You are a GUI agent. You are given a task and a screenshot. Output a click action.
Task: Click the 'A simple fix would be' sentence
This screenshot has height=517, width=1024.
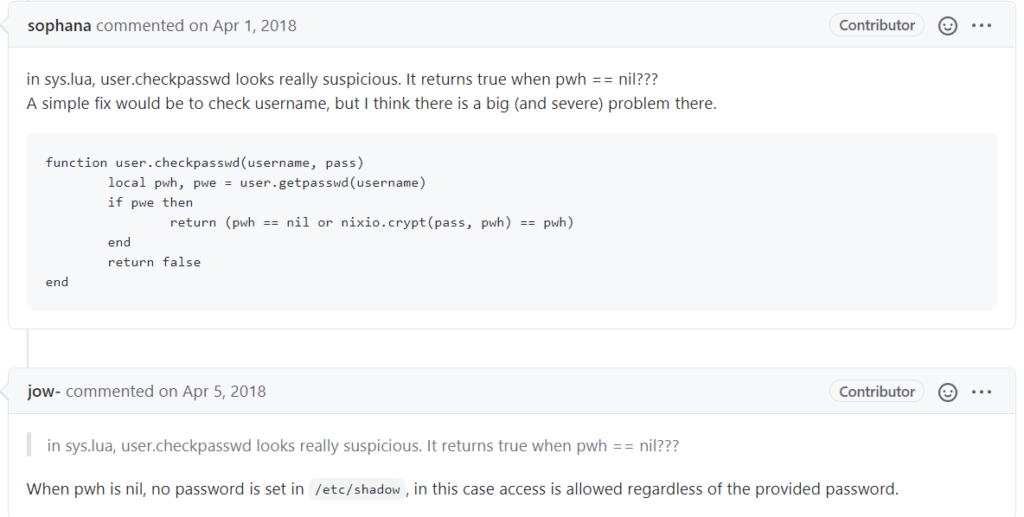372,104
